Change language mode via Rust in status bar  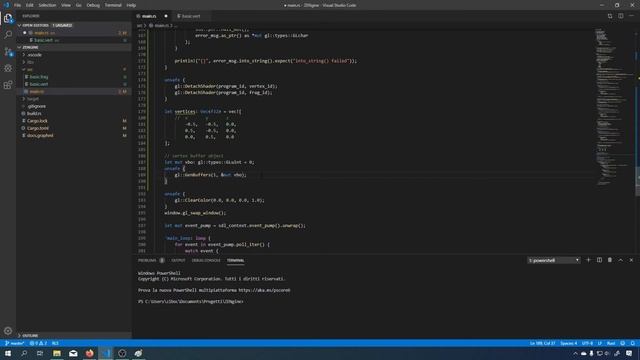click(x=611, y=343)
